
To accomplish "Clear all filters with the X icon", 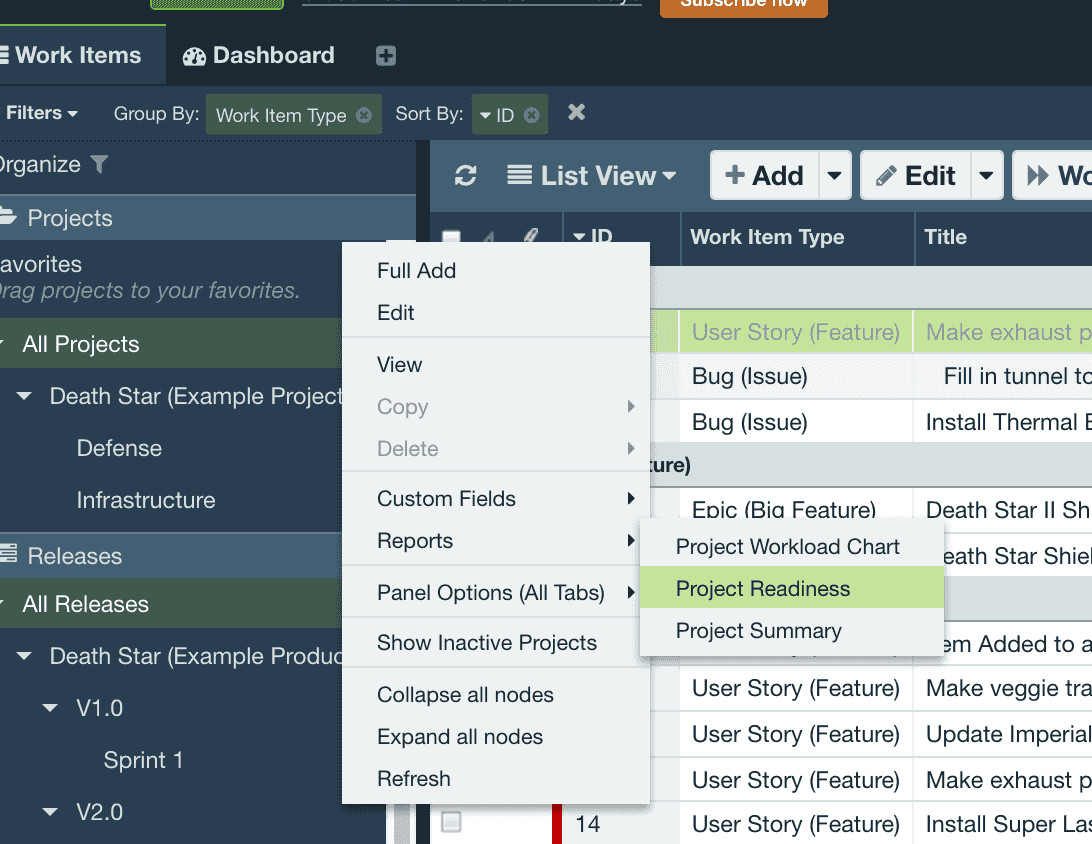I will (x=576, y=113).
